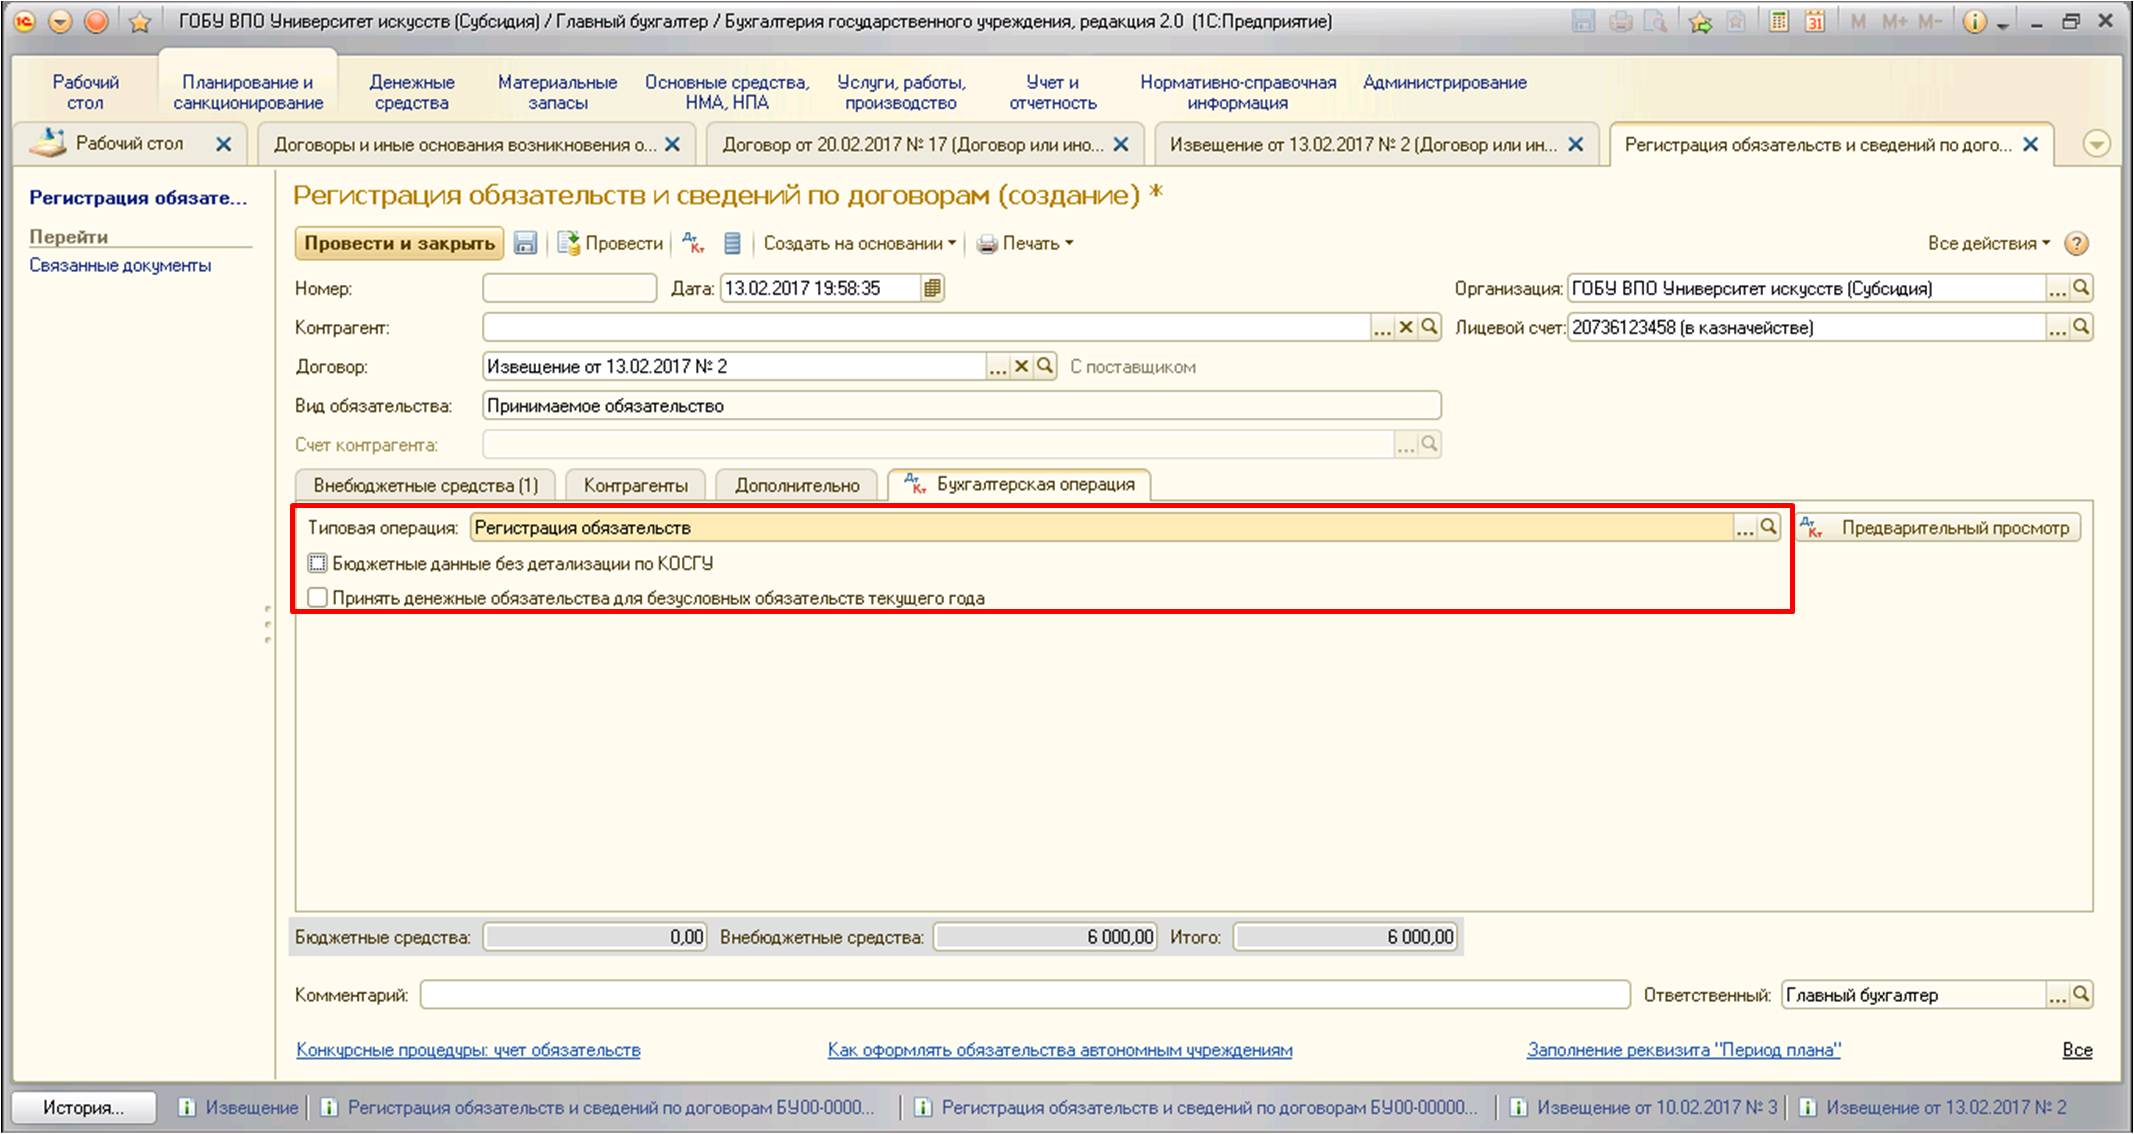Open the Печать dropdown menu
This screenshot has width=2134, height=1134.
coord(1025,243)
